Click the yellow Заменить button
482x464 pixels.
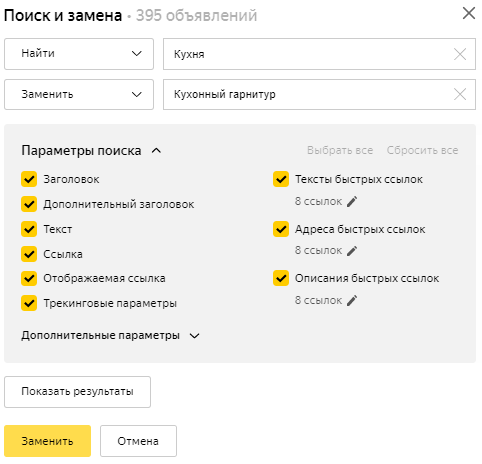(47, 441)
